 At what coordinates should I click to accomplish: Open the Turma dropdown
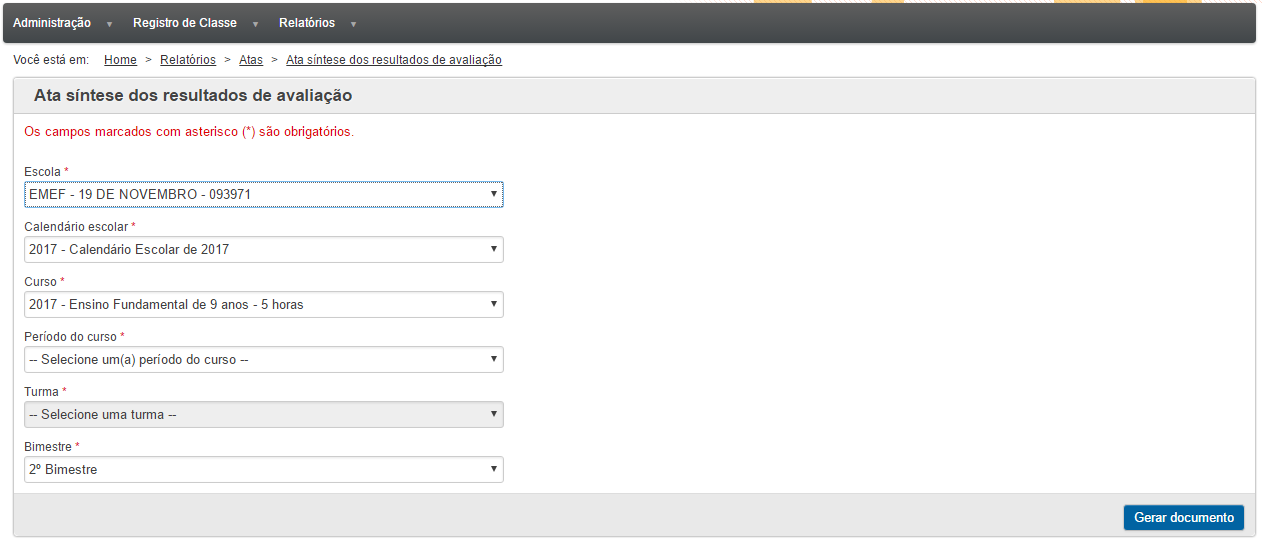pyautogui.click(x=264, y=414)
